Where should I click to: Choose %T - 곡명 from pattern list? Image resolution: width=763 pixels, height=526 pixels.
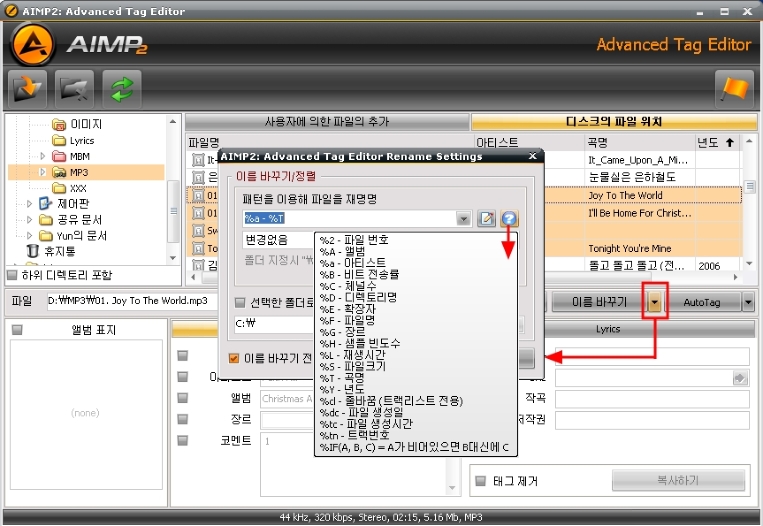[342, 378]
